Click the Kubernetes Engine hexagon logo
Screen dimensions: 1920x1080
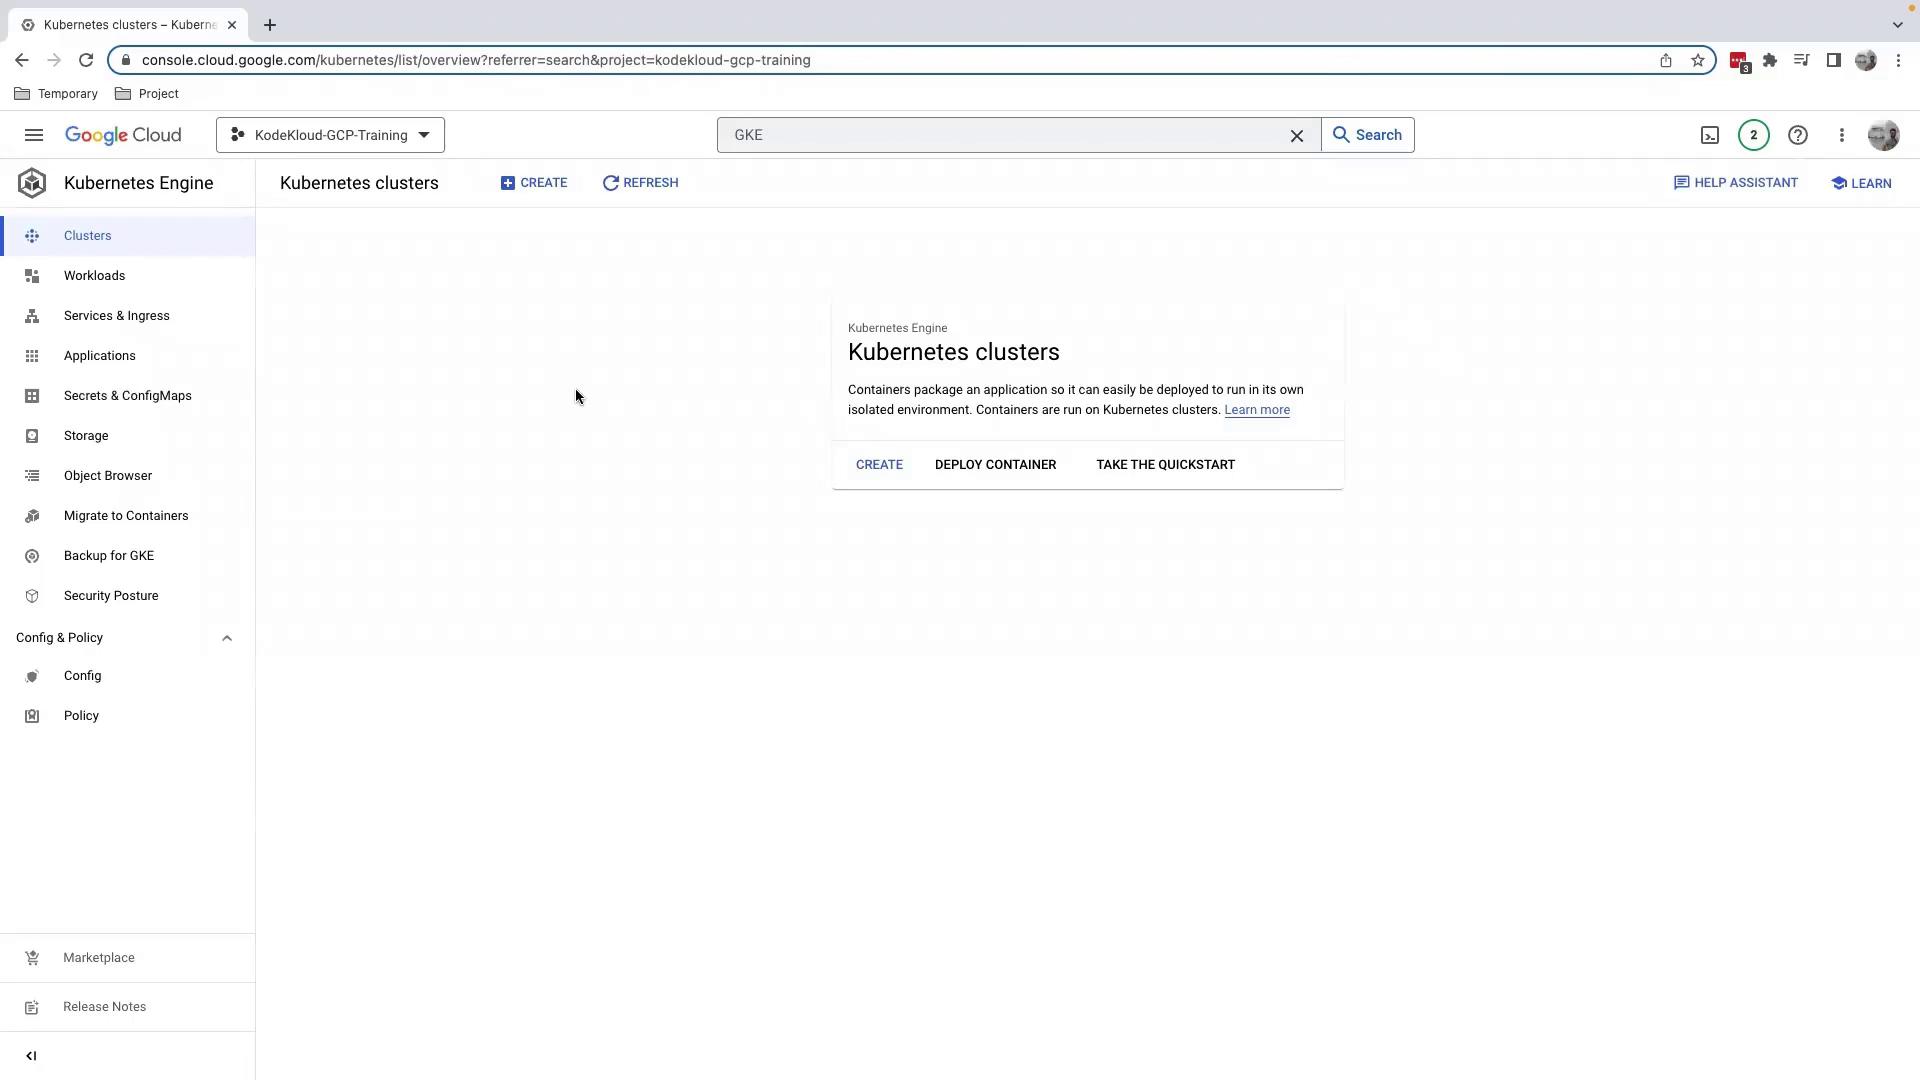click(x=32, y=183)
